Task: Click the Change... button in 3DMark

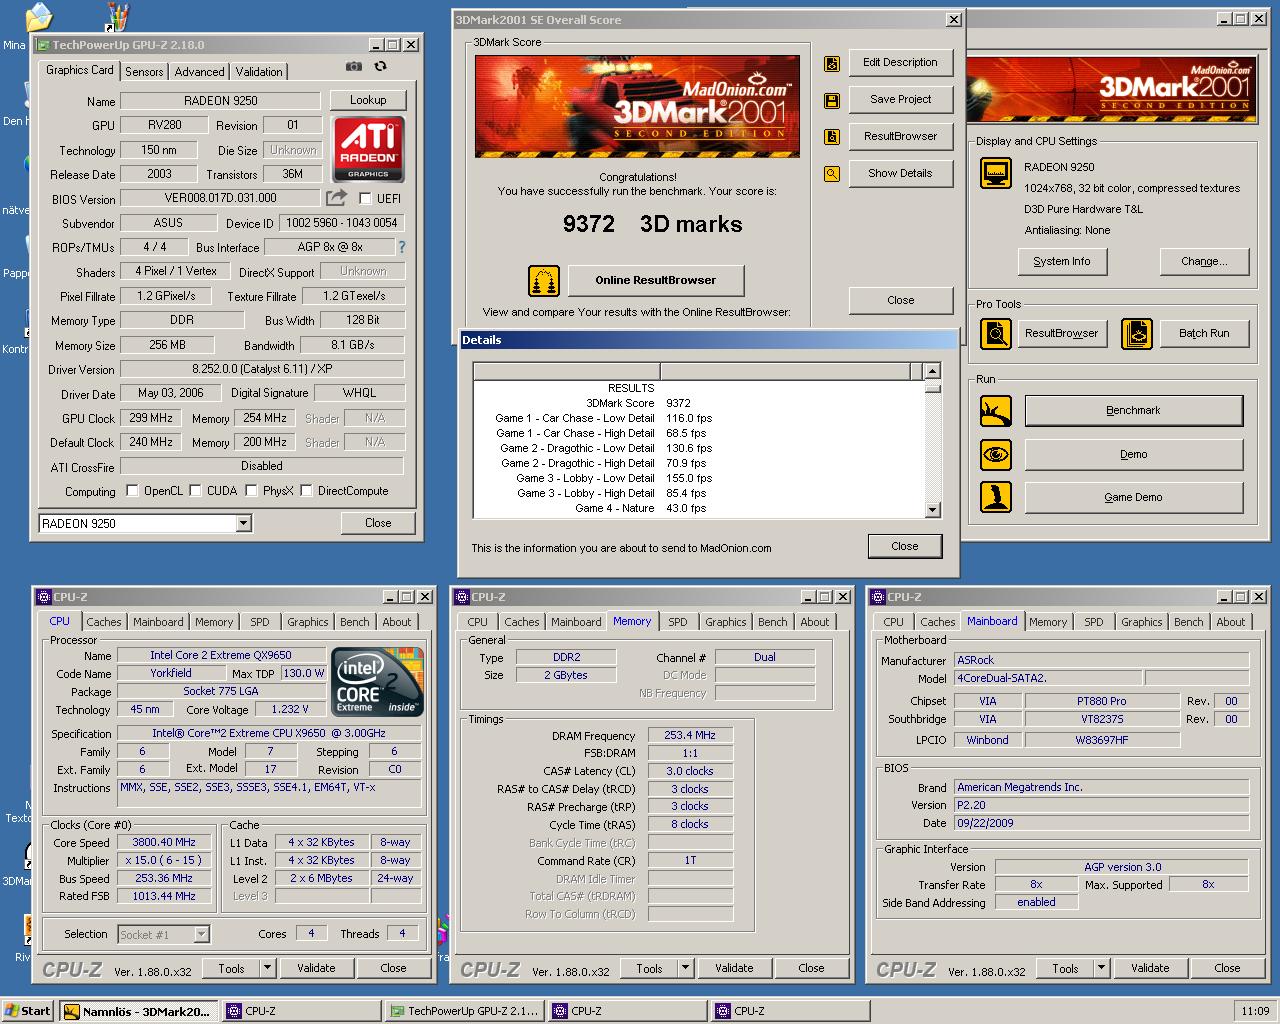Action: coord(1204,261)
